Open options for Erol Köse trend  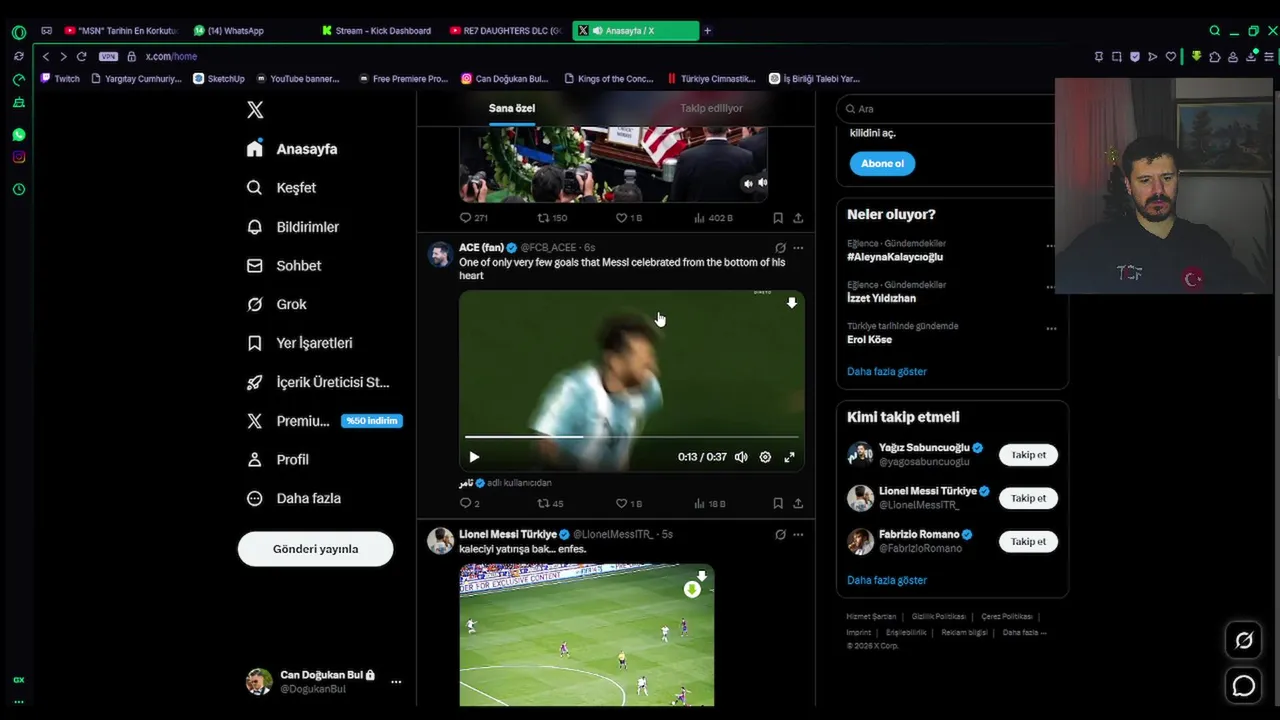click(x=1050, y=328)
